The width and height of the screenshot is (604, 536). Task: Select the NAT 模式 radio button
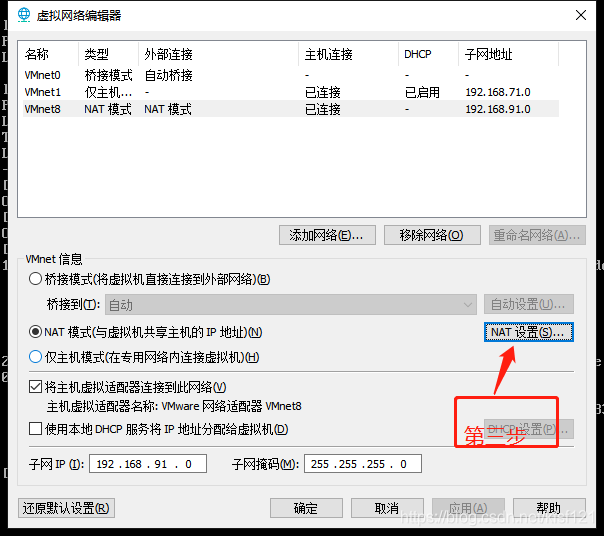coord(35,332)
